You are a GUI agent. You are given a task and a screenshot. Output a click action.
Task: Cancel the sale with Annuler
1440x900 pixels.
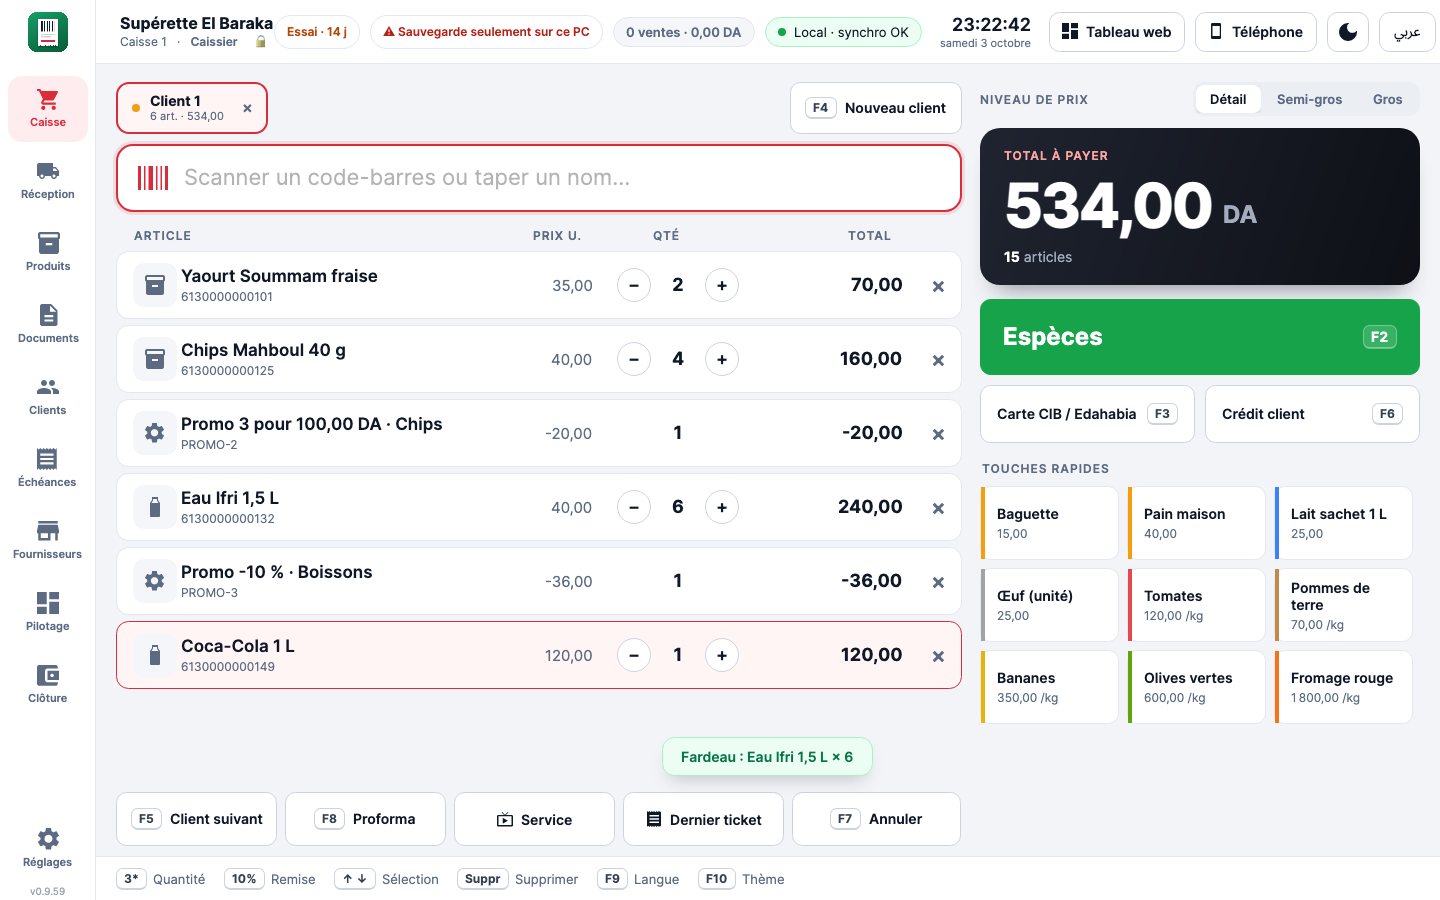tap(877, 819)
